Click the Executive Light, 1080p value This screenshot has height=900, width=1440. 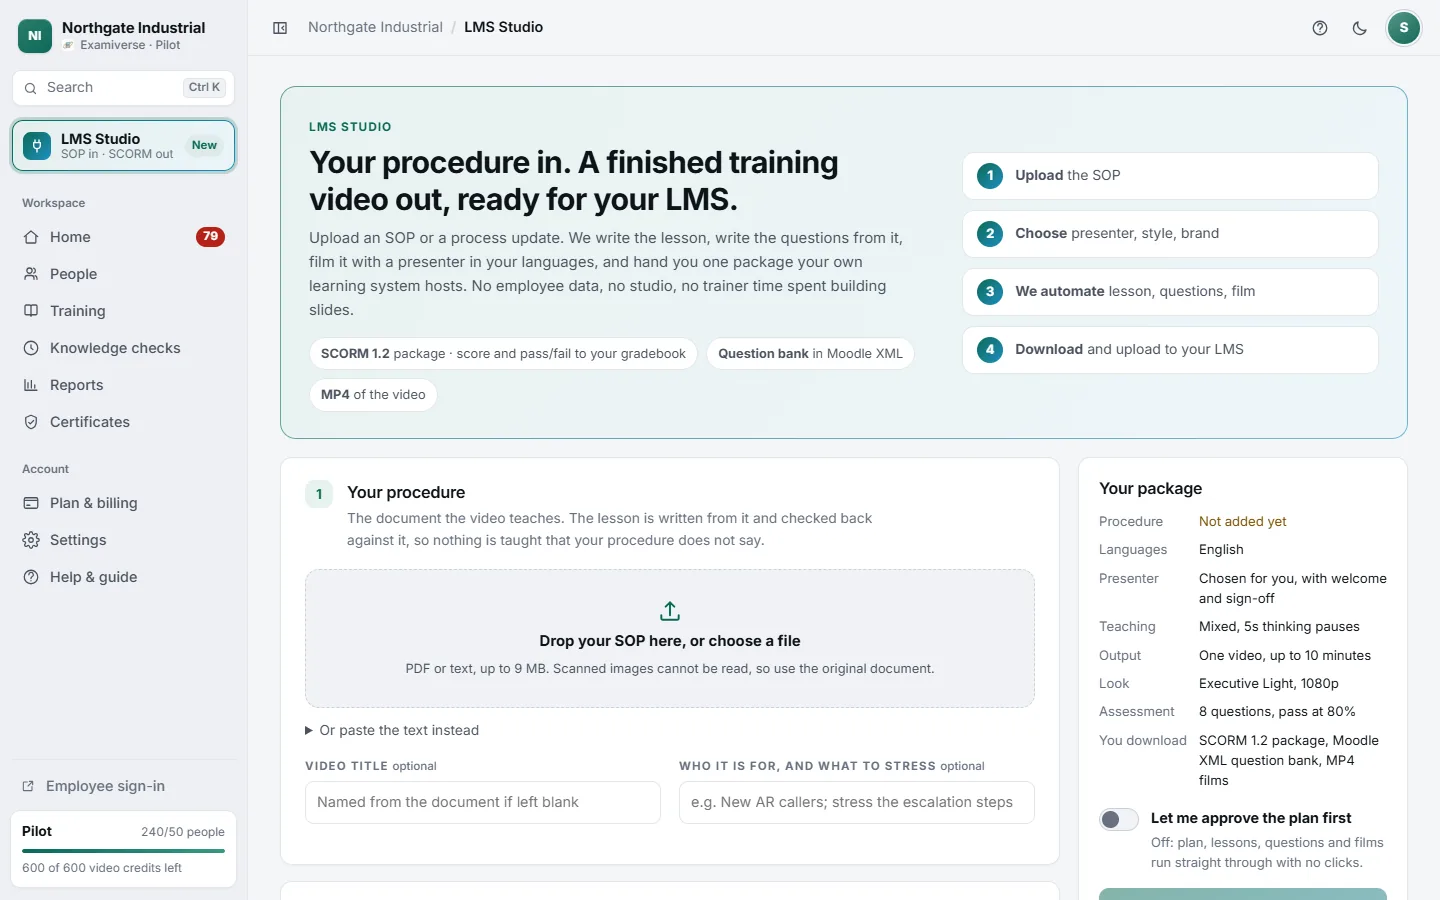[1269, 684]
